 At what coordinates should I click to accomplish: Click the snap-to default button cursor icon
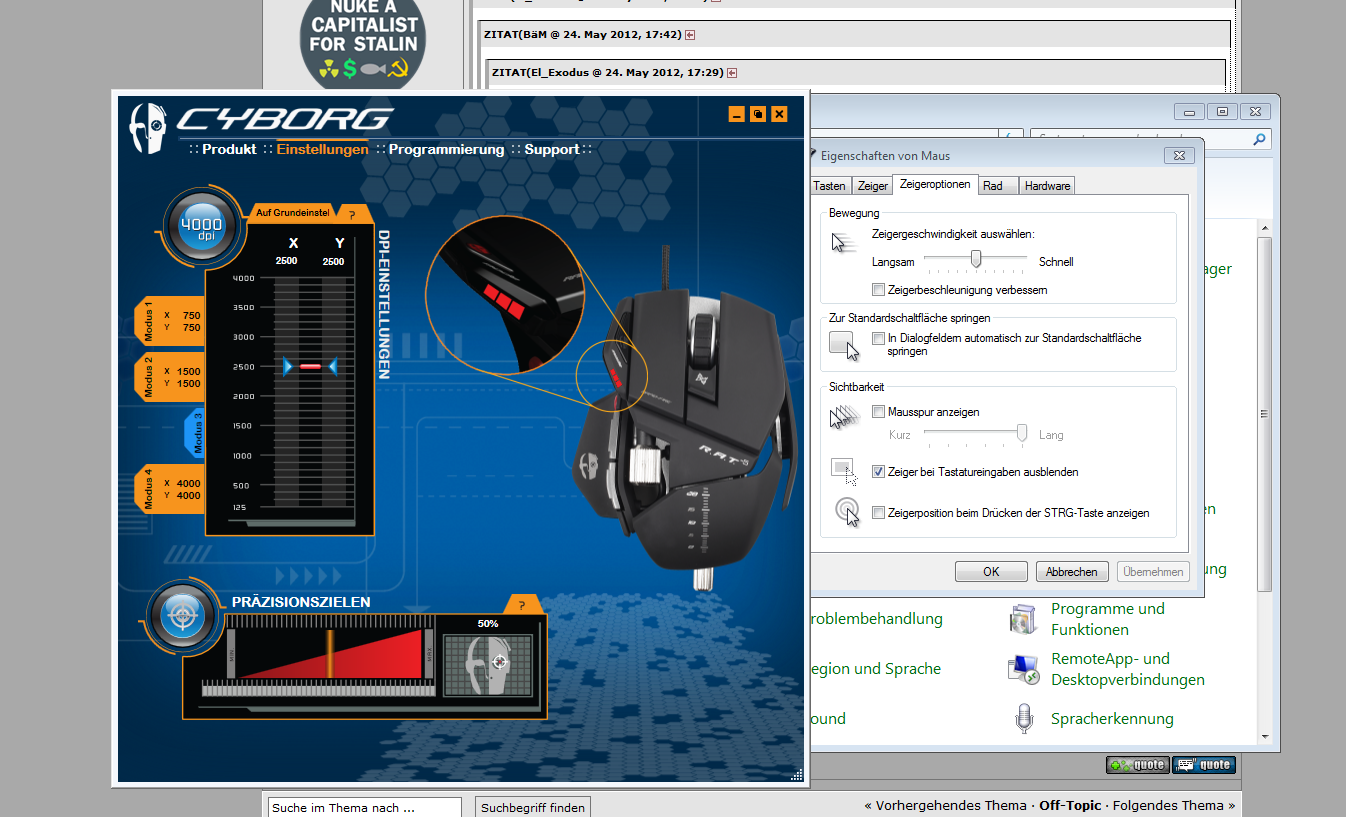coord(844,345)
